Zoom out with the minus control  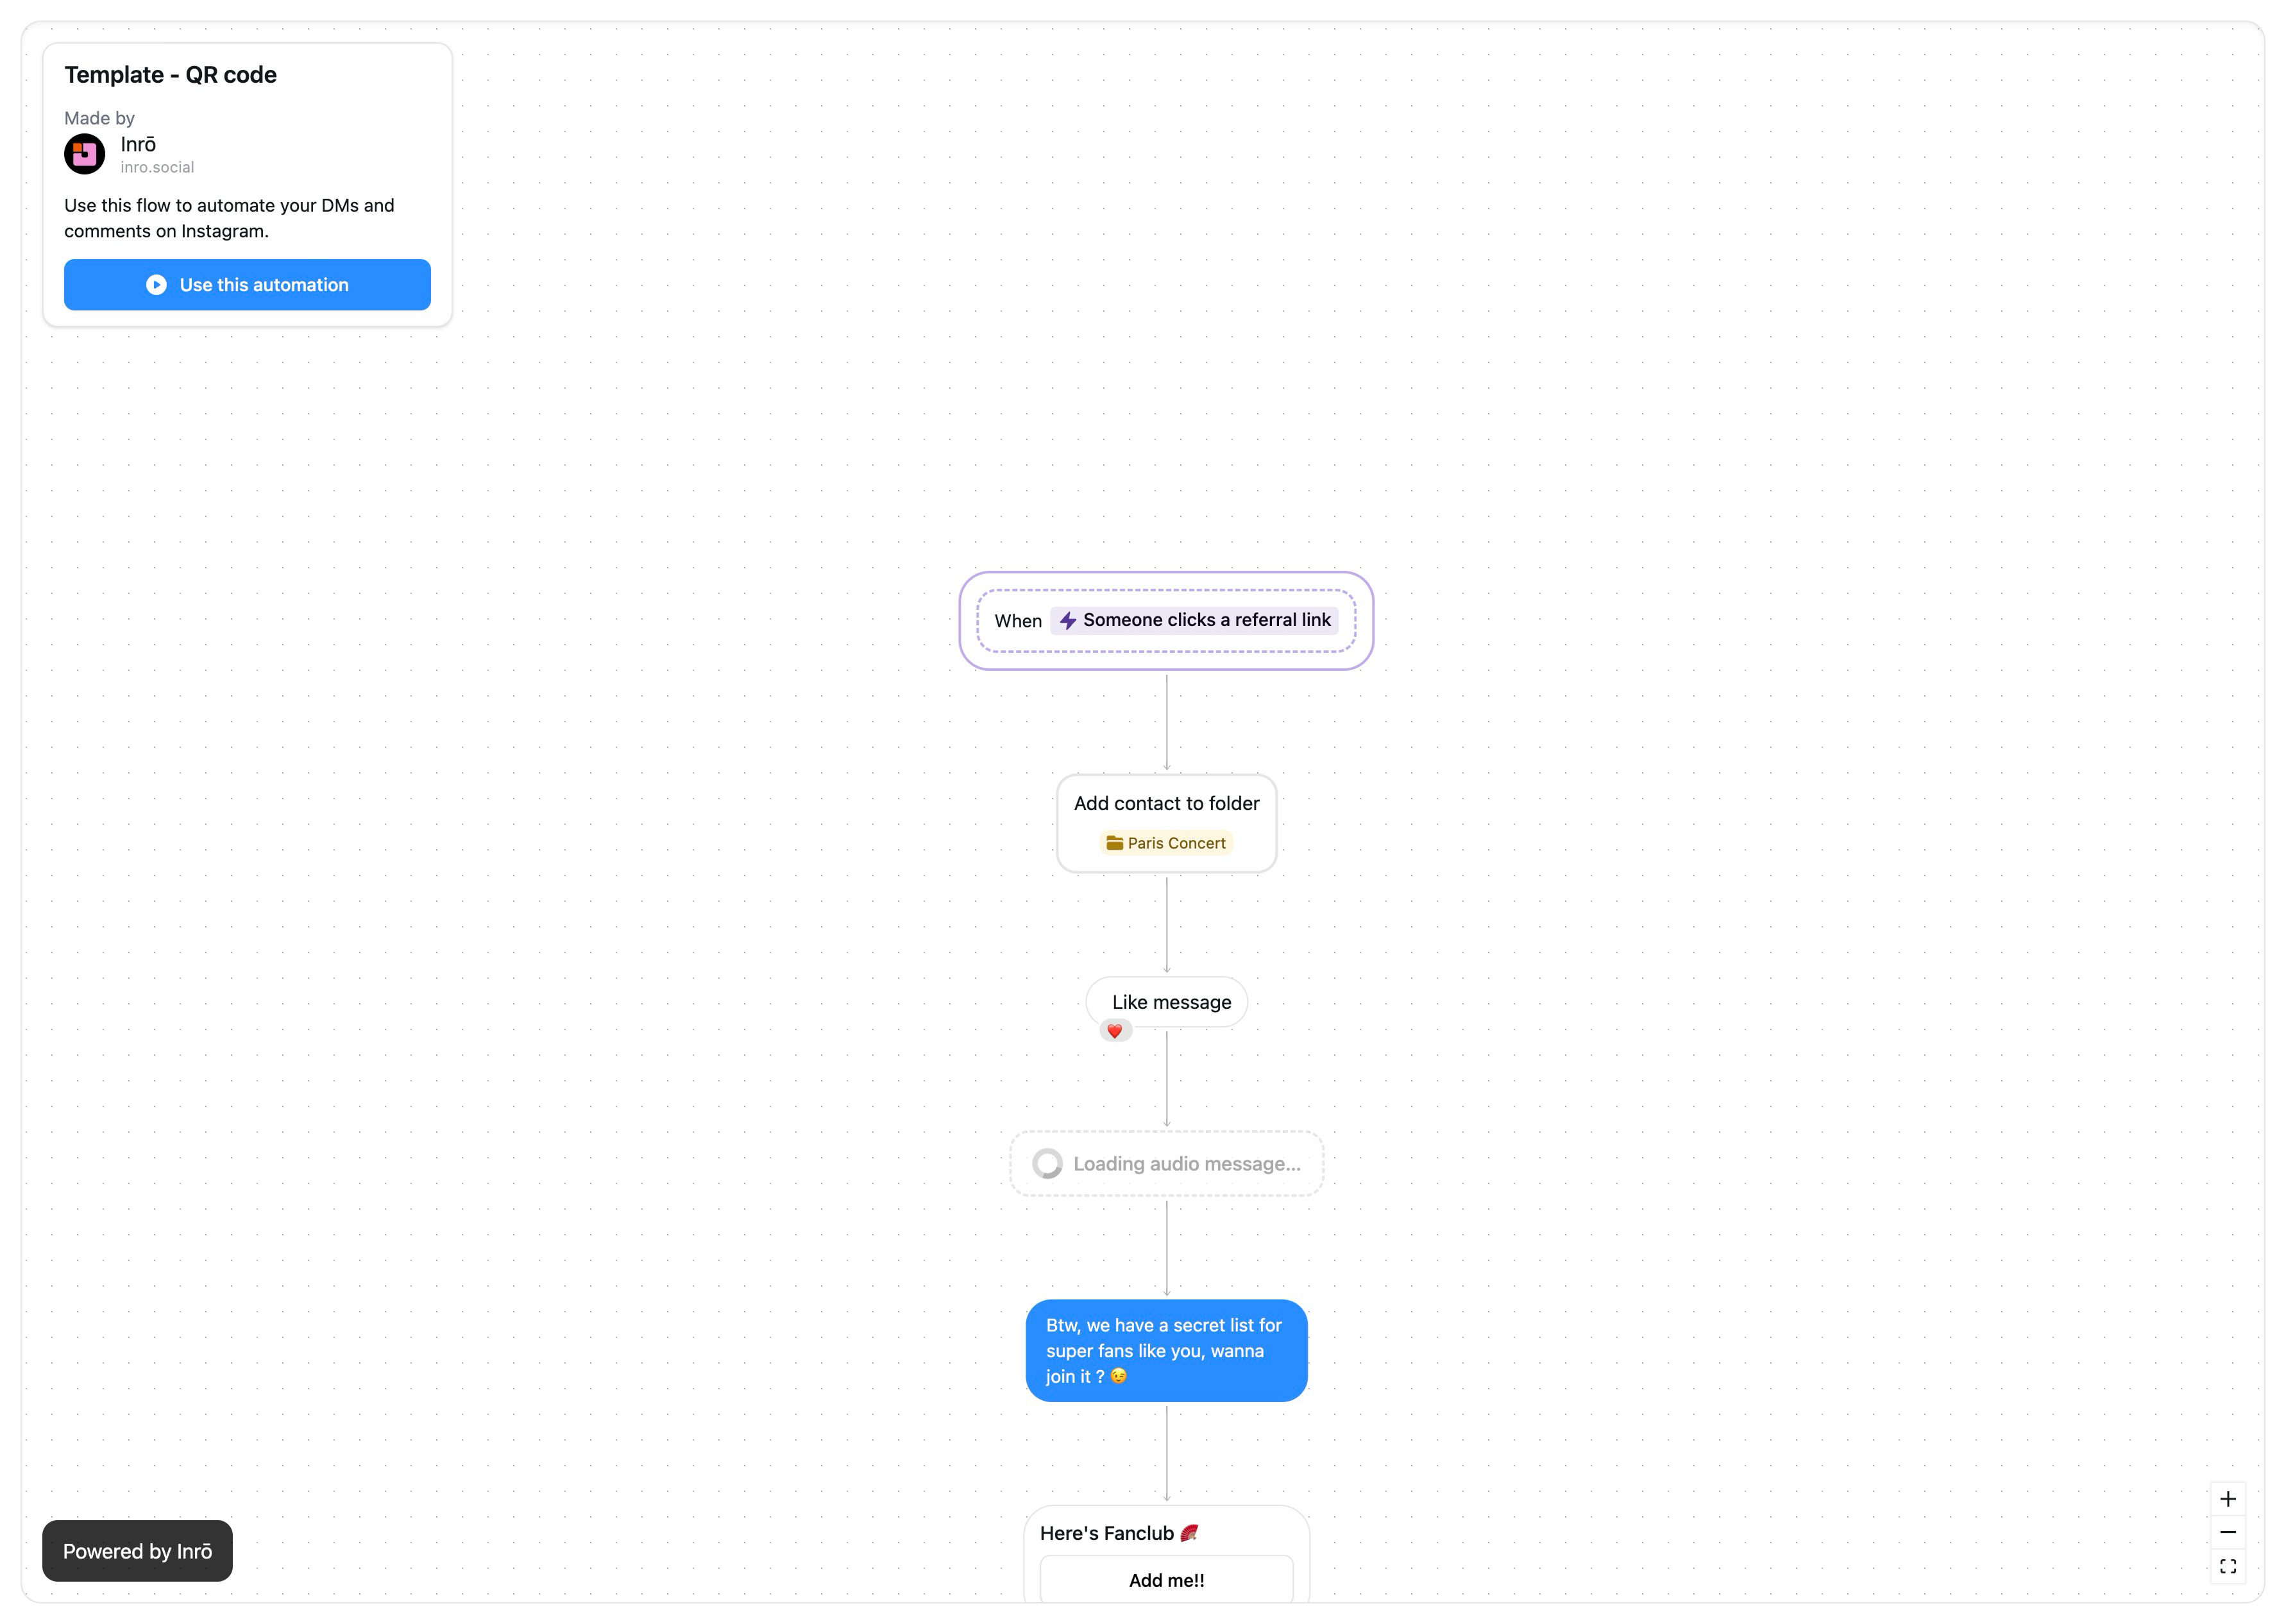(x=2228, y=1532)
